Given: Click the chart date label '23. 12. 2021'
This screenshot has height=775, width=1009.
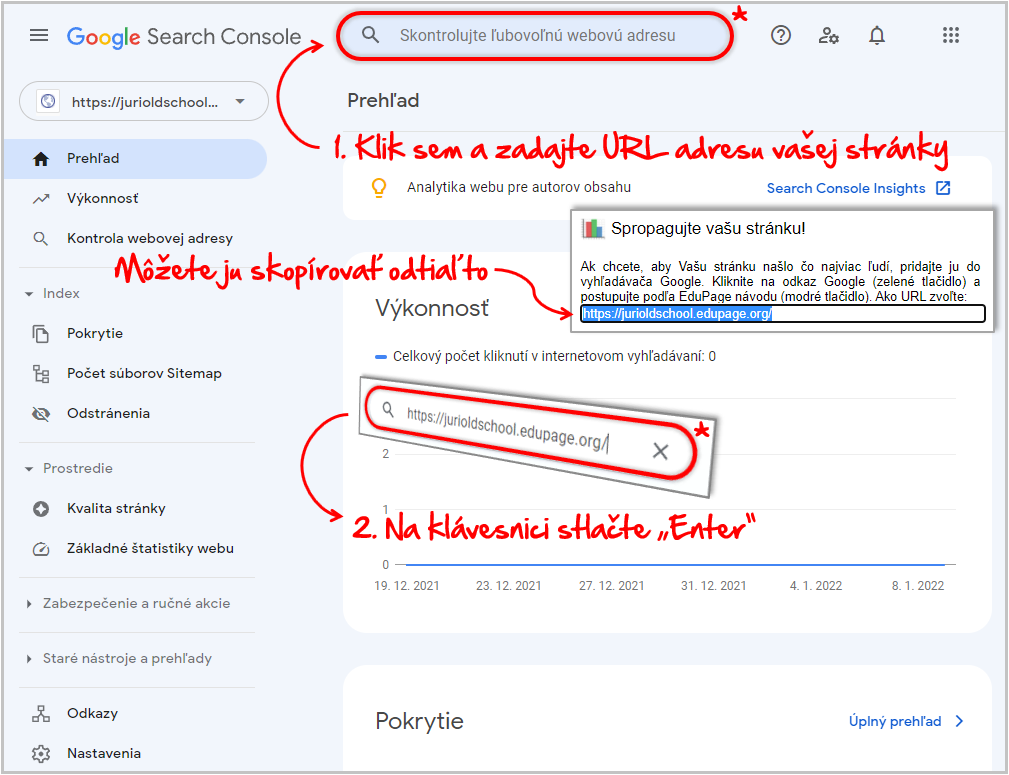Looking at the screenshot, I should pyautogui.click(x=508, y=586).
